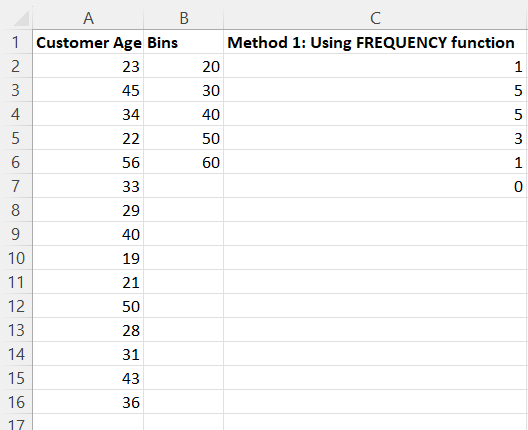Select cell A3 with value 45
The image size is (528, 430).
(88, 90)
